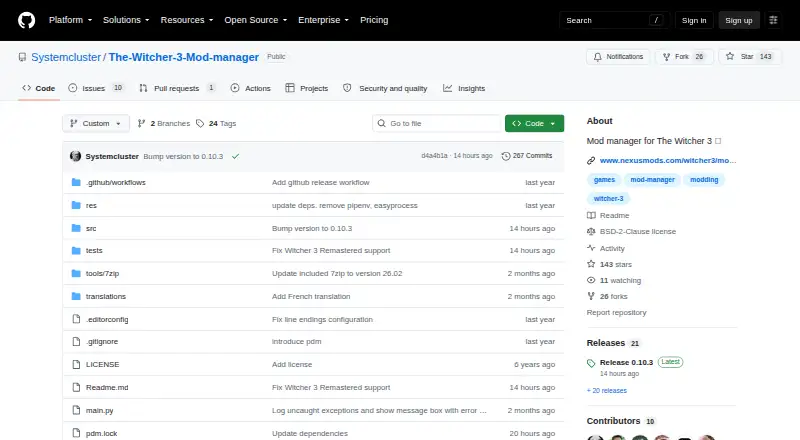Go to the Pricing page
The width and height of the screenshot is (800, 440).
[x=374, y=20]
